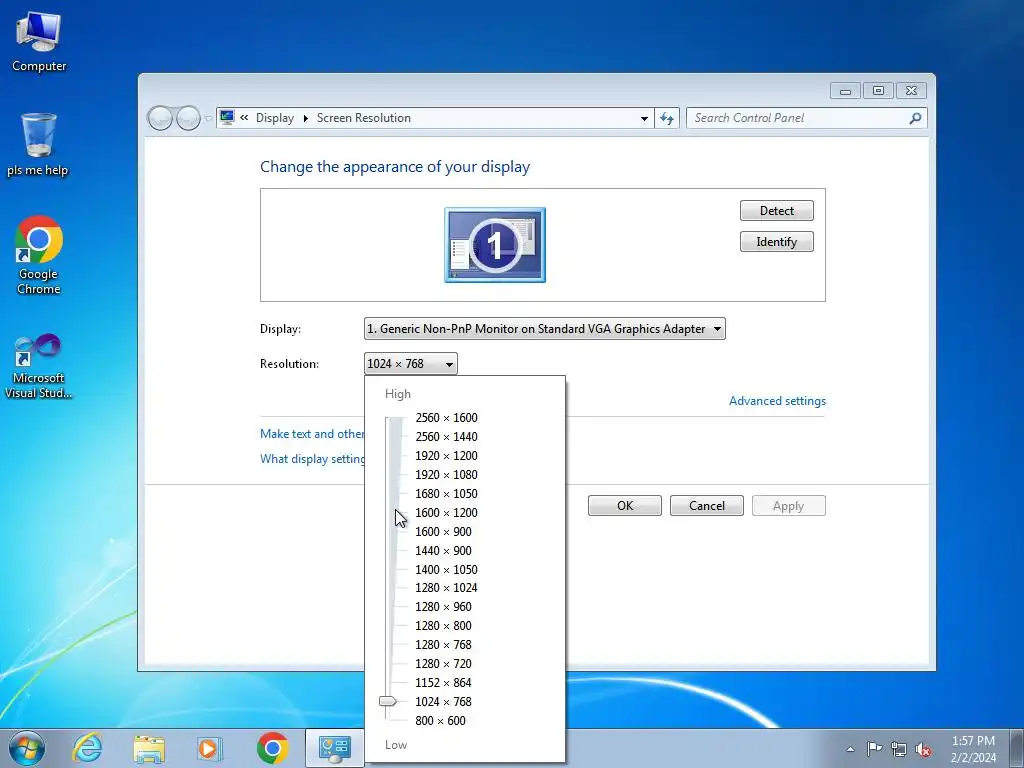1024x768 pixels.
Task: Click the resolution slider thumb
Action: pos(388,701)
